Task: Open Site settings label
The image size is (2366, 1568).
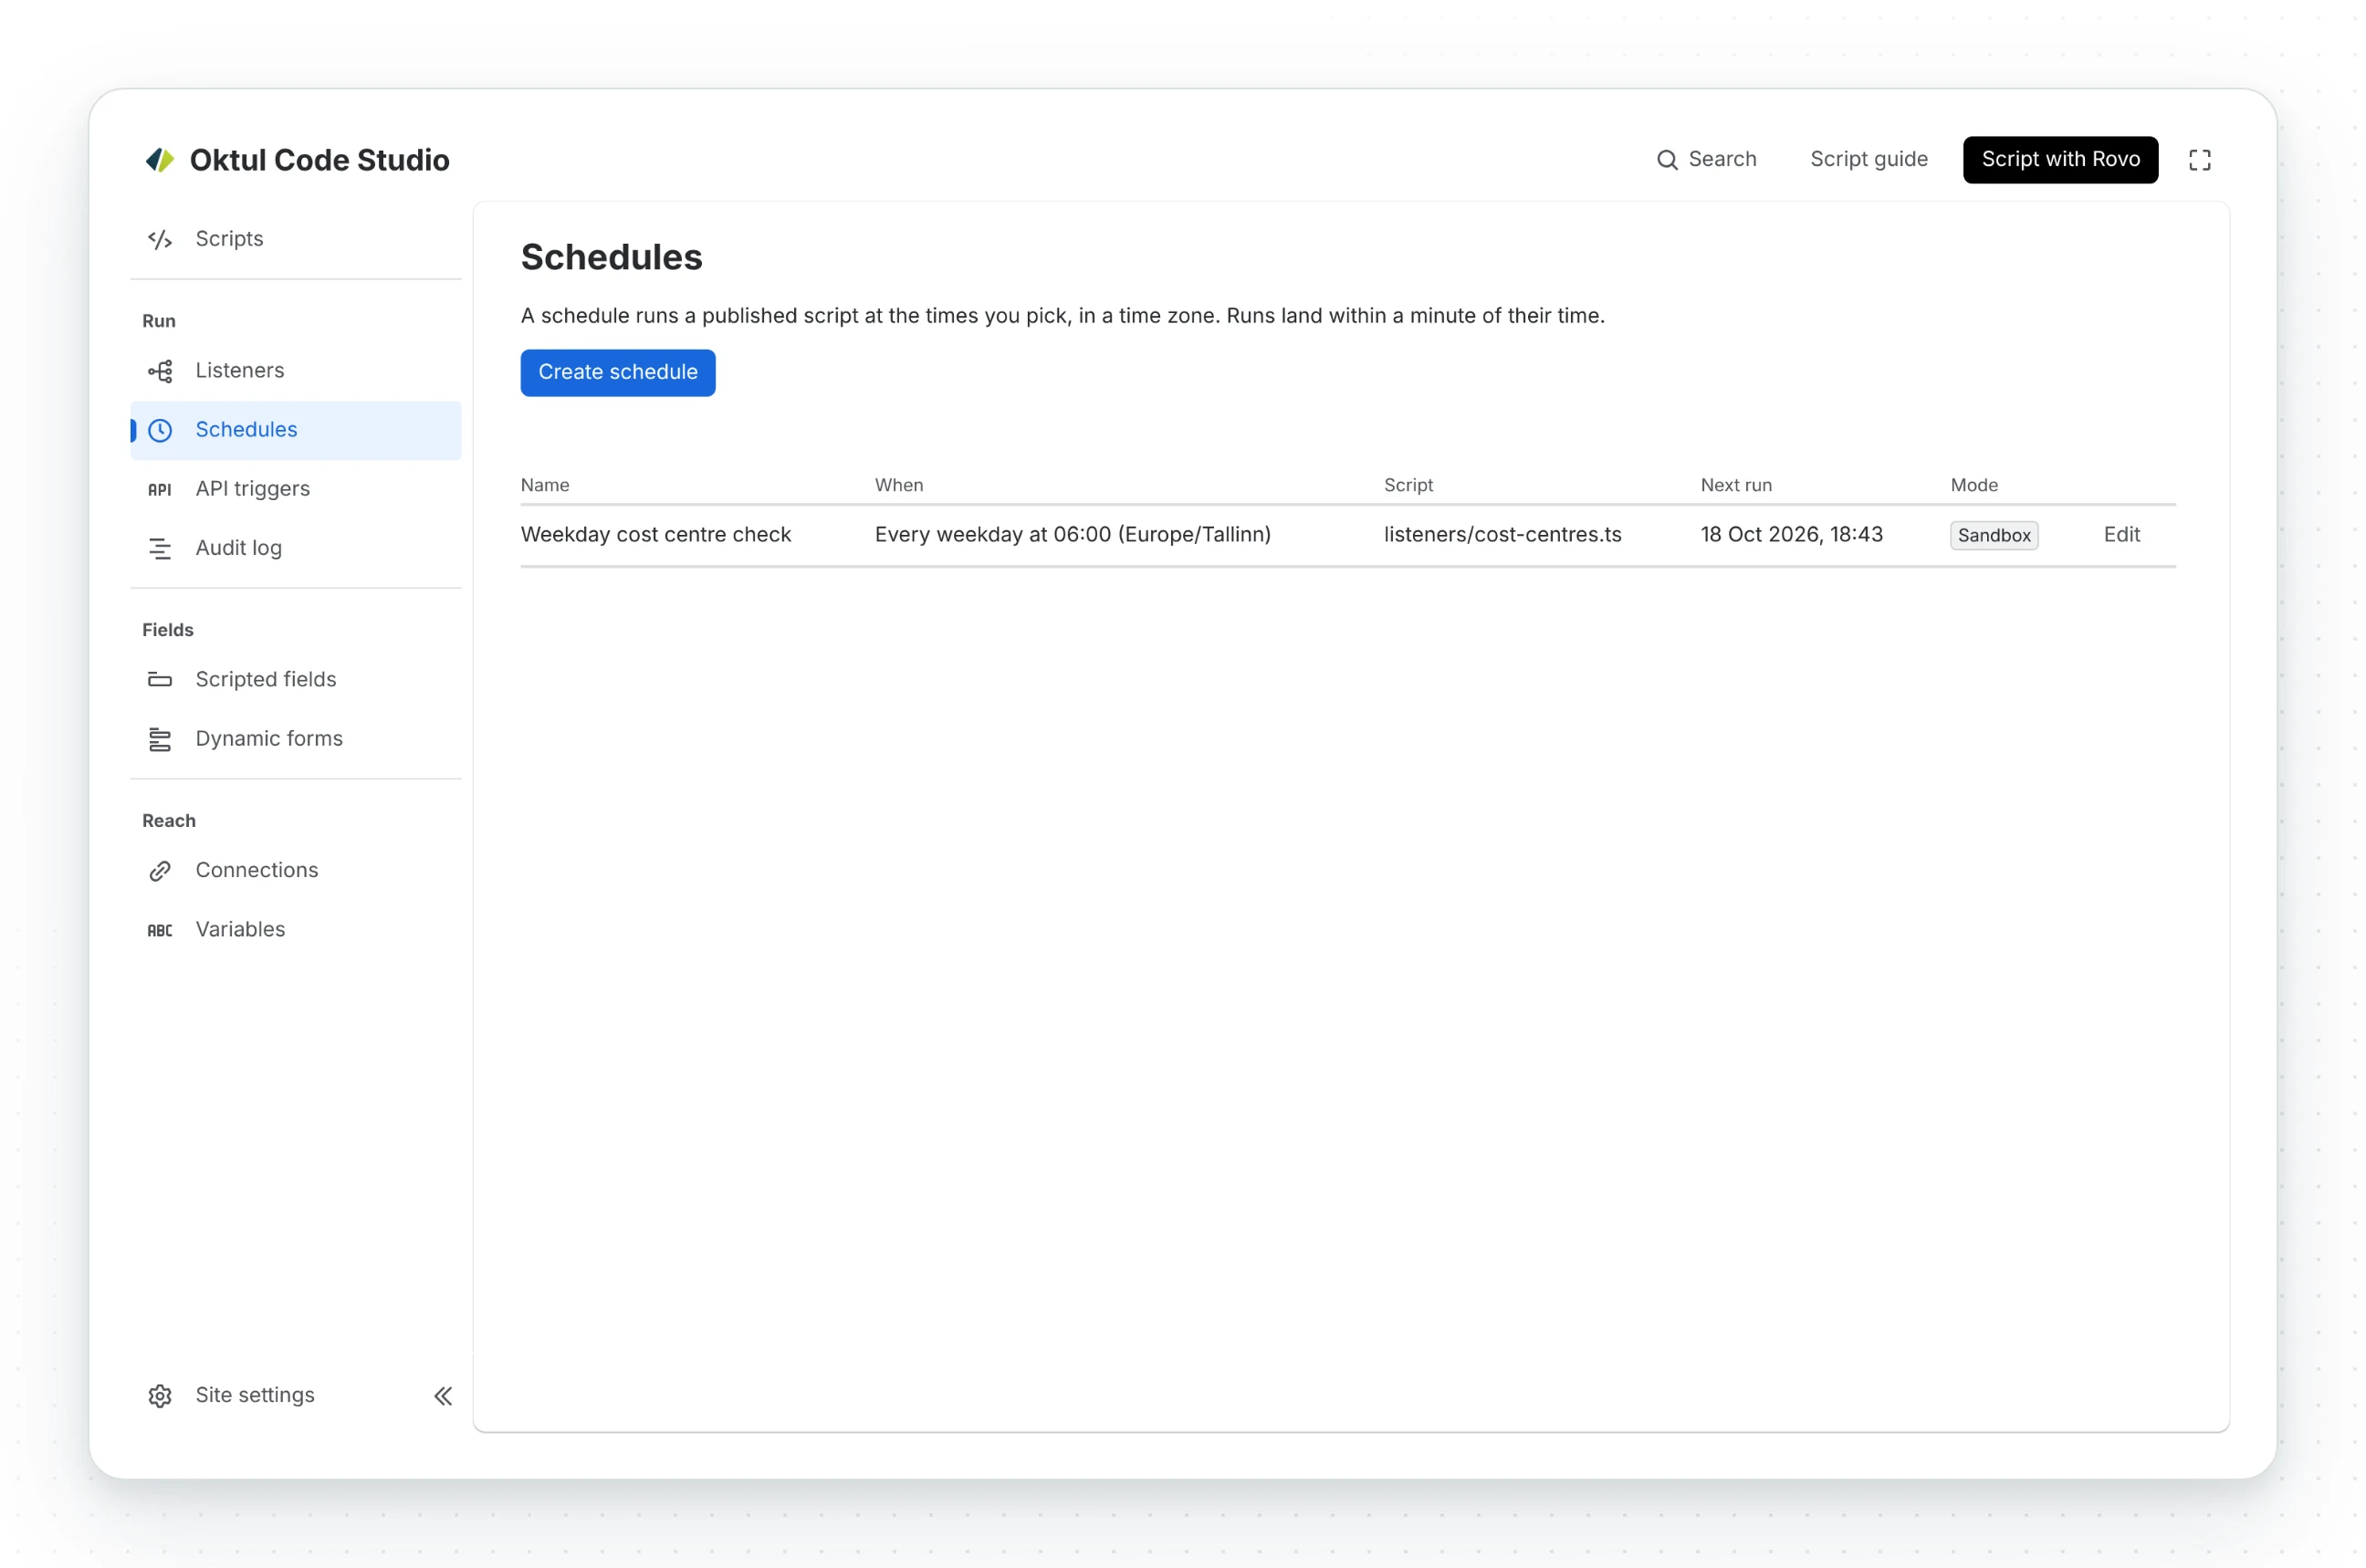Action: [x=255, y=1395]
